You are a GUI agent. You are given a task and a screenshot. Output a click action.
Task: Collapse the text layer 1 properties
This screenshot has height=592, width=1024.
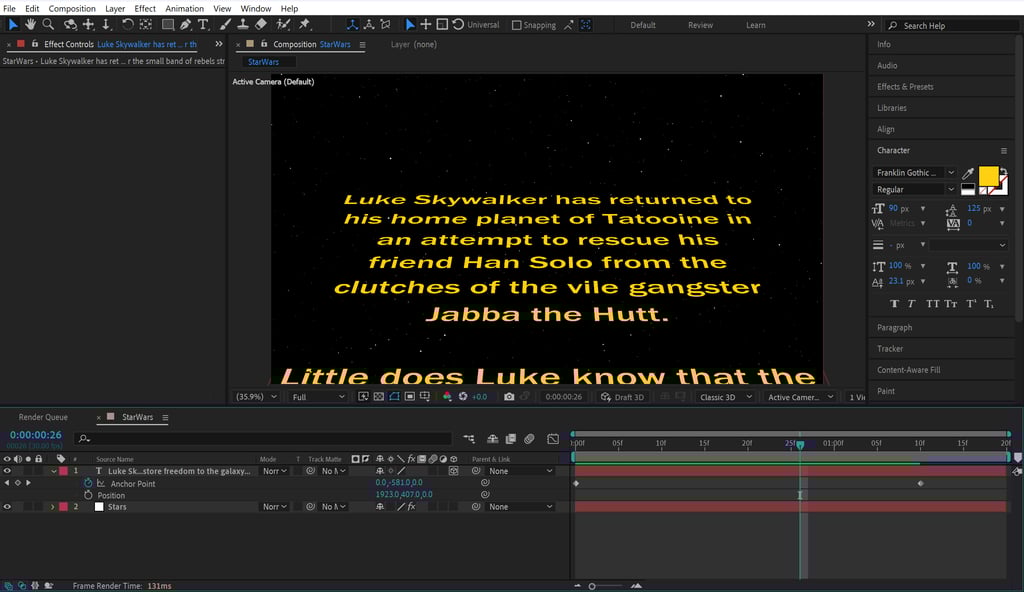point(54,471)
